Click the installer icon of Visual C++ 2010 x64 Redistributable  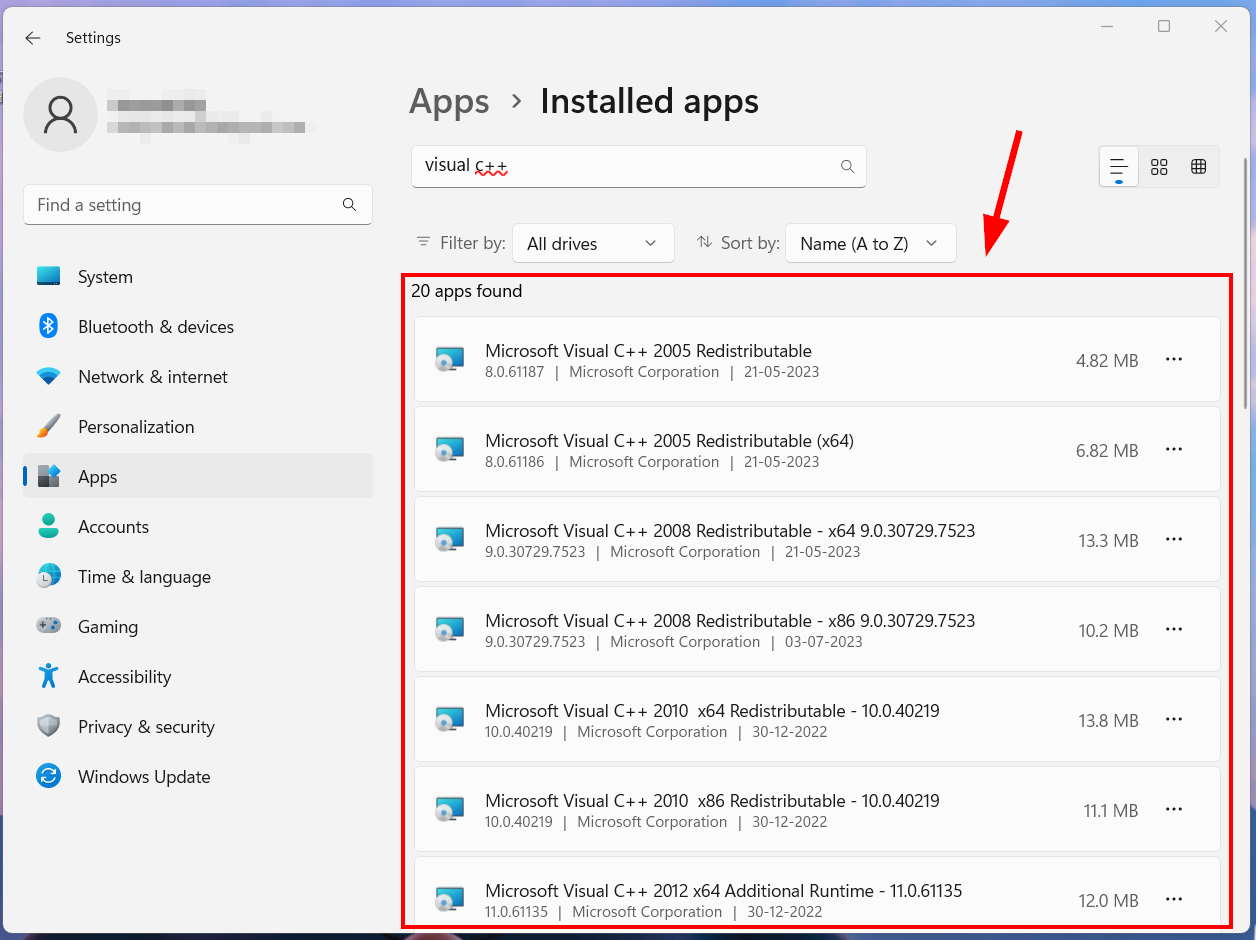point(450,720)
